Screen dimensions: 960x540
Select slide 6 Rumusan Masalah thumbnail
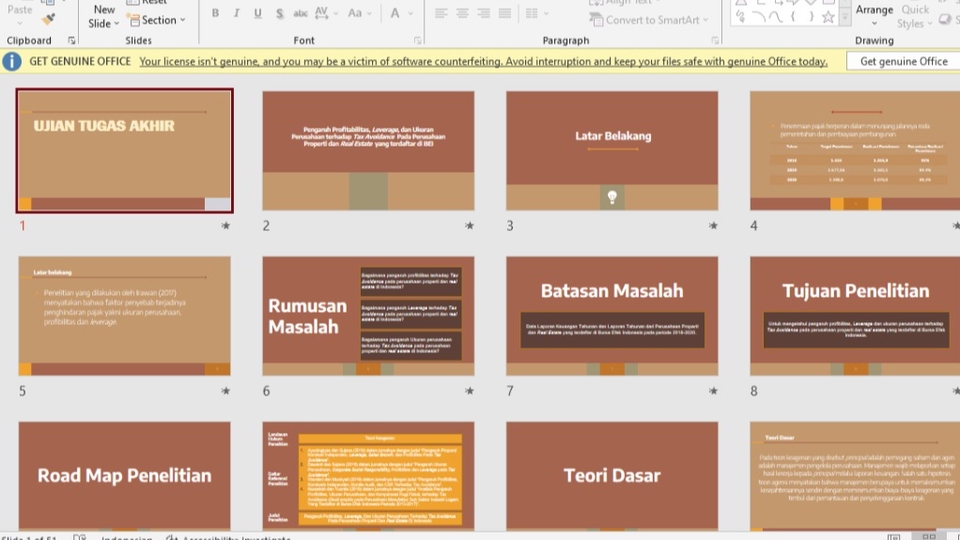coord(368,316)
